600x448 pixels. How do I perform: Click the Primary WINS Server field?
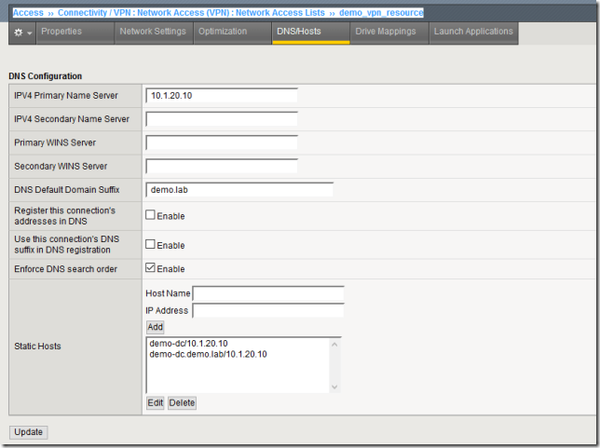tap(222, 143)
